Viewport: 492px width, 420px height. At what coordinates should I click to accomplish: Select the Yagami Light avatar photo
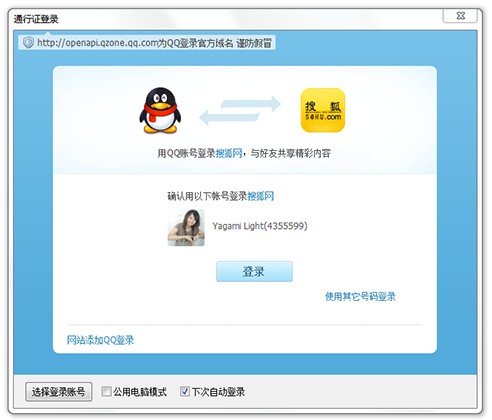coord(186,228)
